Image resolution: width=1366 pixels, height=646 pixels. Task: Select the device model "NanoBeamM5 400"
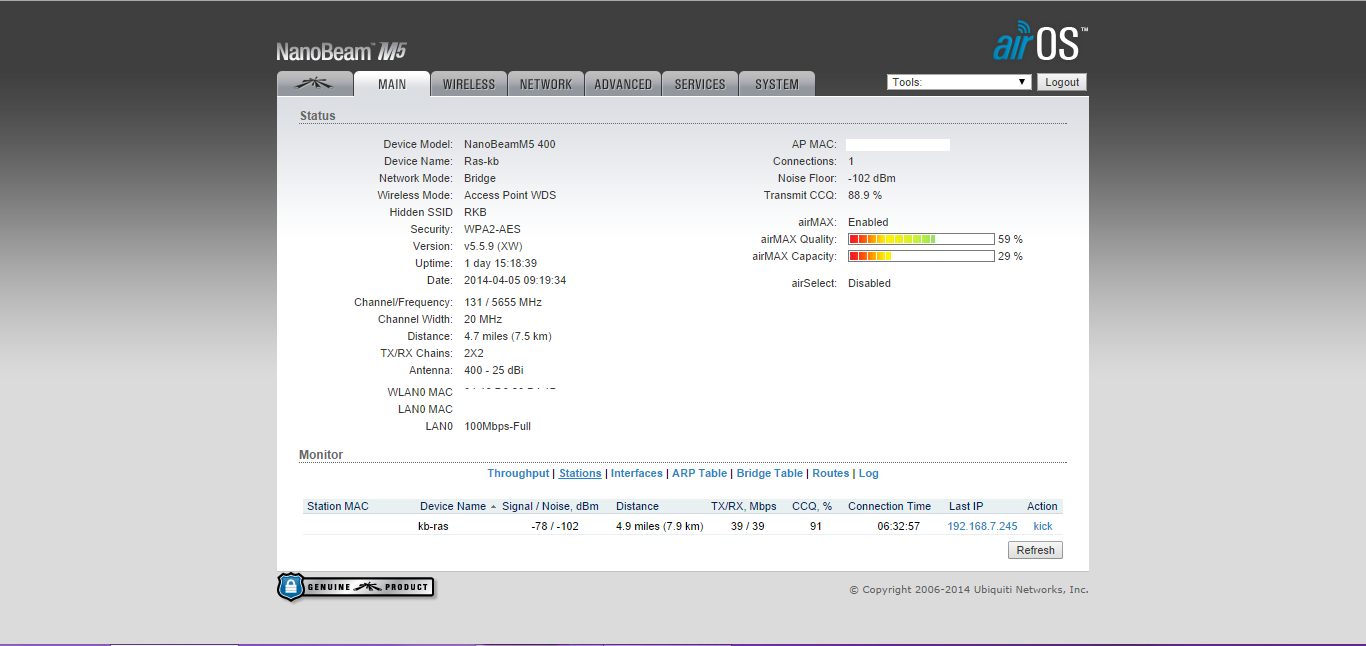pyautogui.click(x=510, y=144)
